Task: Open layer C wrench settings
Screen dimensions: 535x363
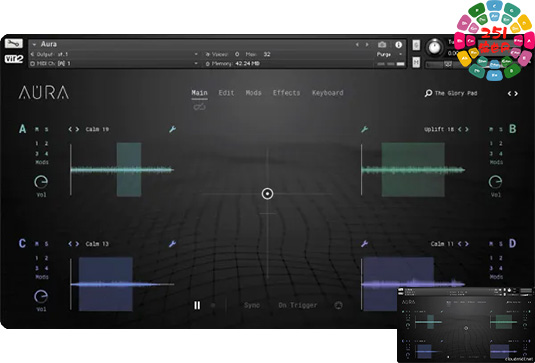Action: [173, 244]
